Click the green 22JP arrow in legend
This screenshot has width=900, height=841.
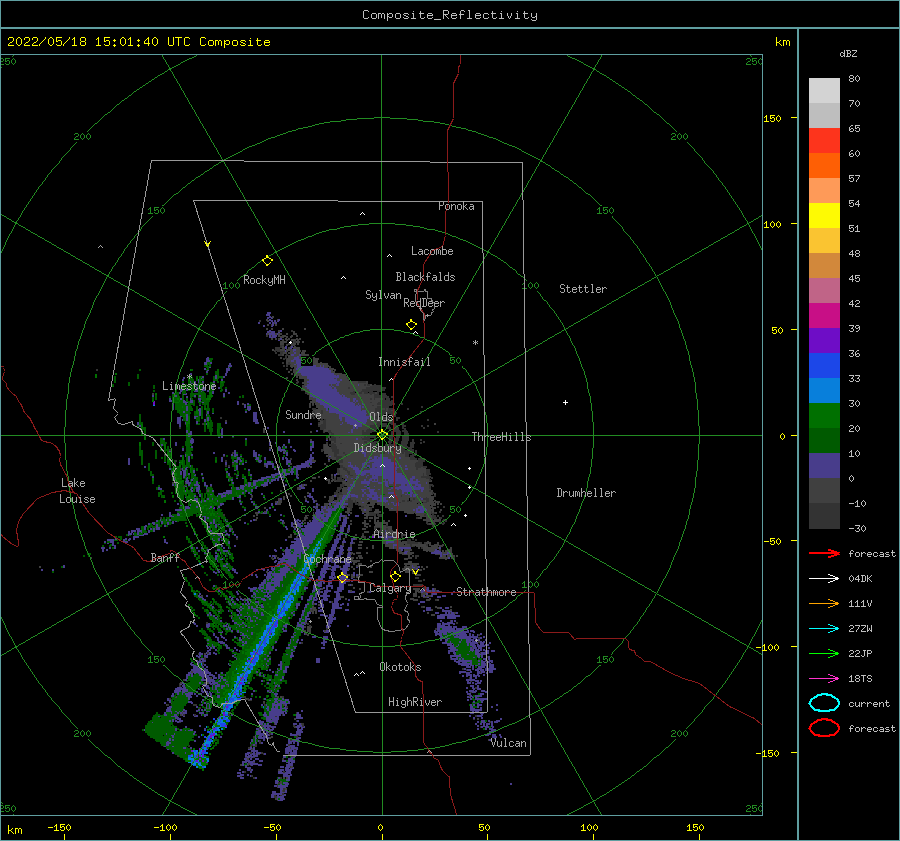(824, 653)
